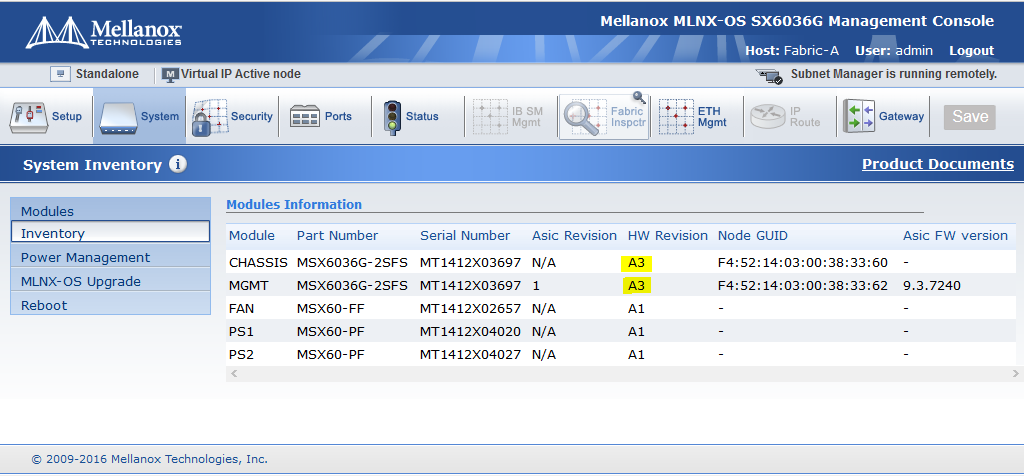Log out via the Logout link
The width and height of the screenshot is (1024, 476).
click(x=972, y=51)
